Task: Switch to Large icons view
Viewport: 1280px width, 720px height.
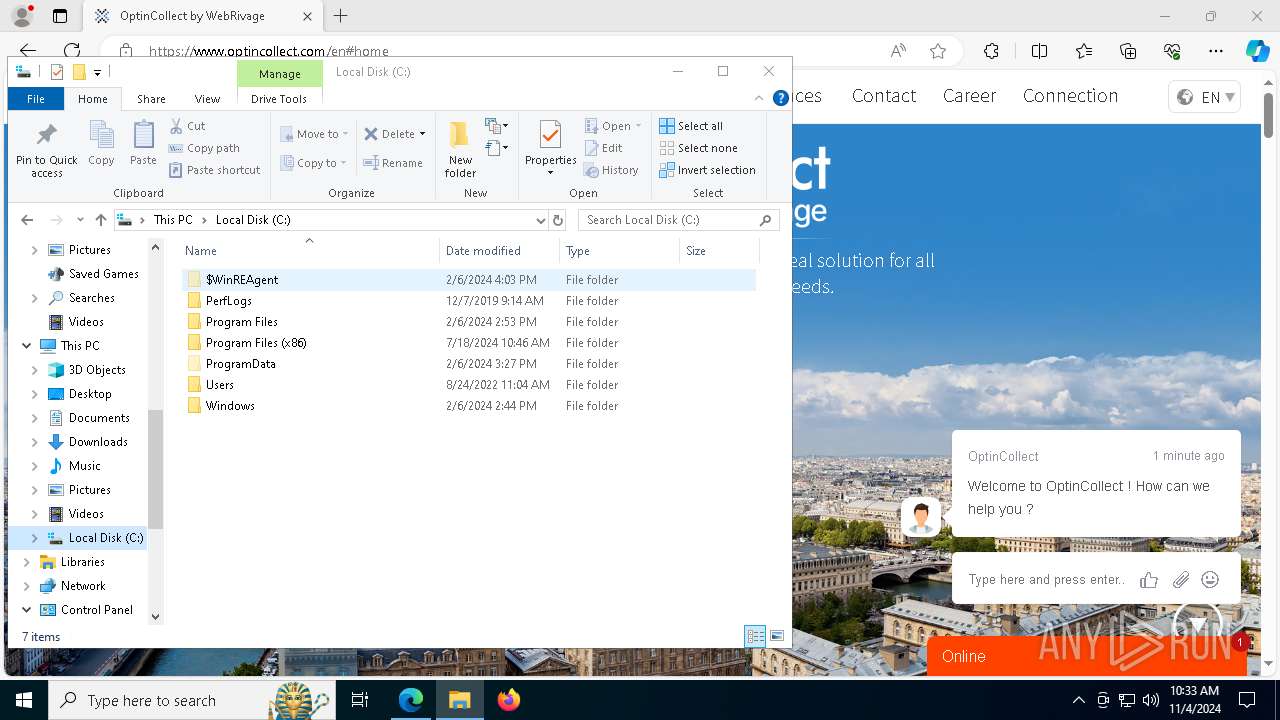Action: pyautogui.click(x=777, y=636)
